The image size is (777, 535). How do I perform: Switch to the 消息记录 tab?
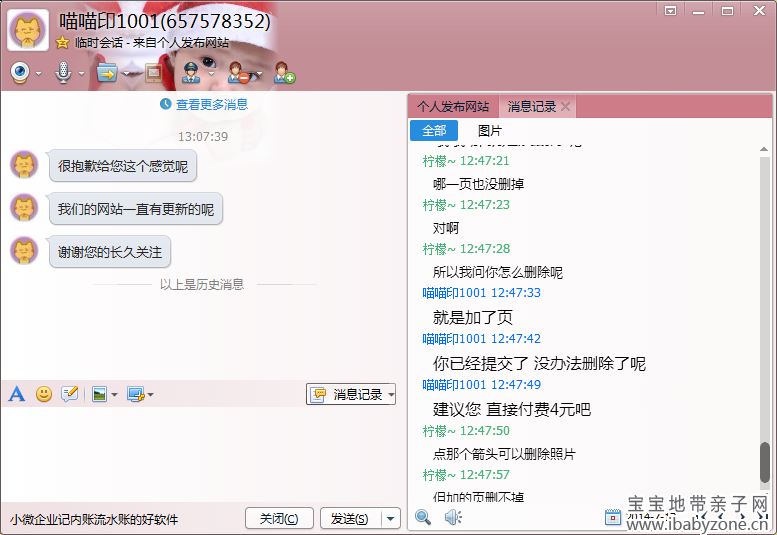532,107
